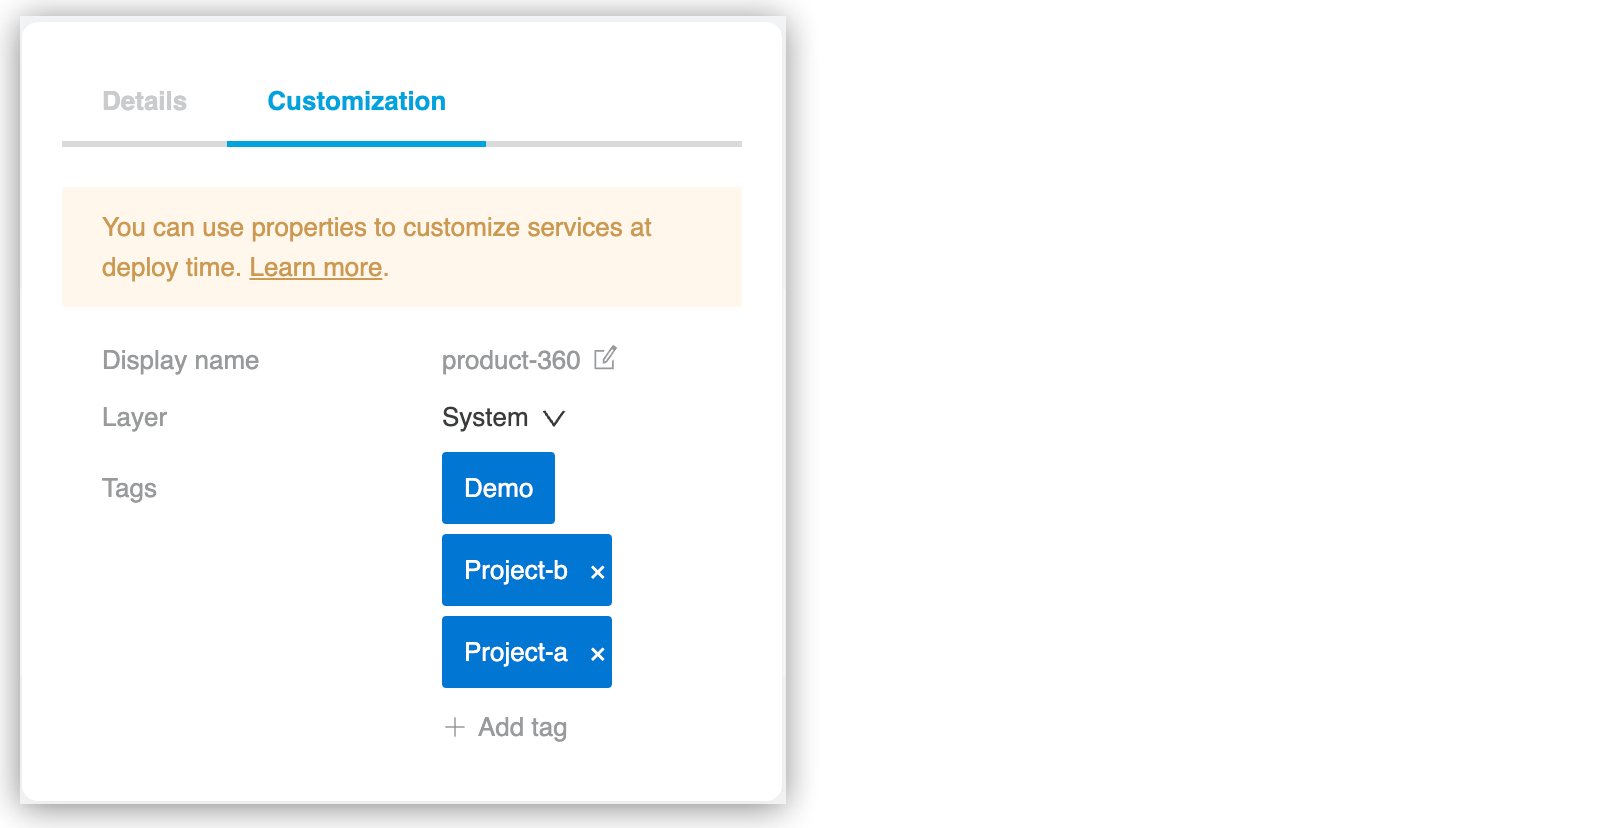Remove the Project-b tag using its x icon
The image size is (1618, 828).
pyautogui.click(x=597, y=570)
